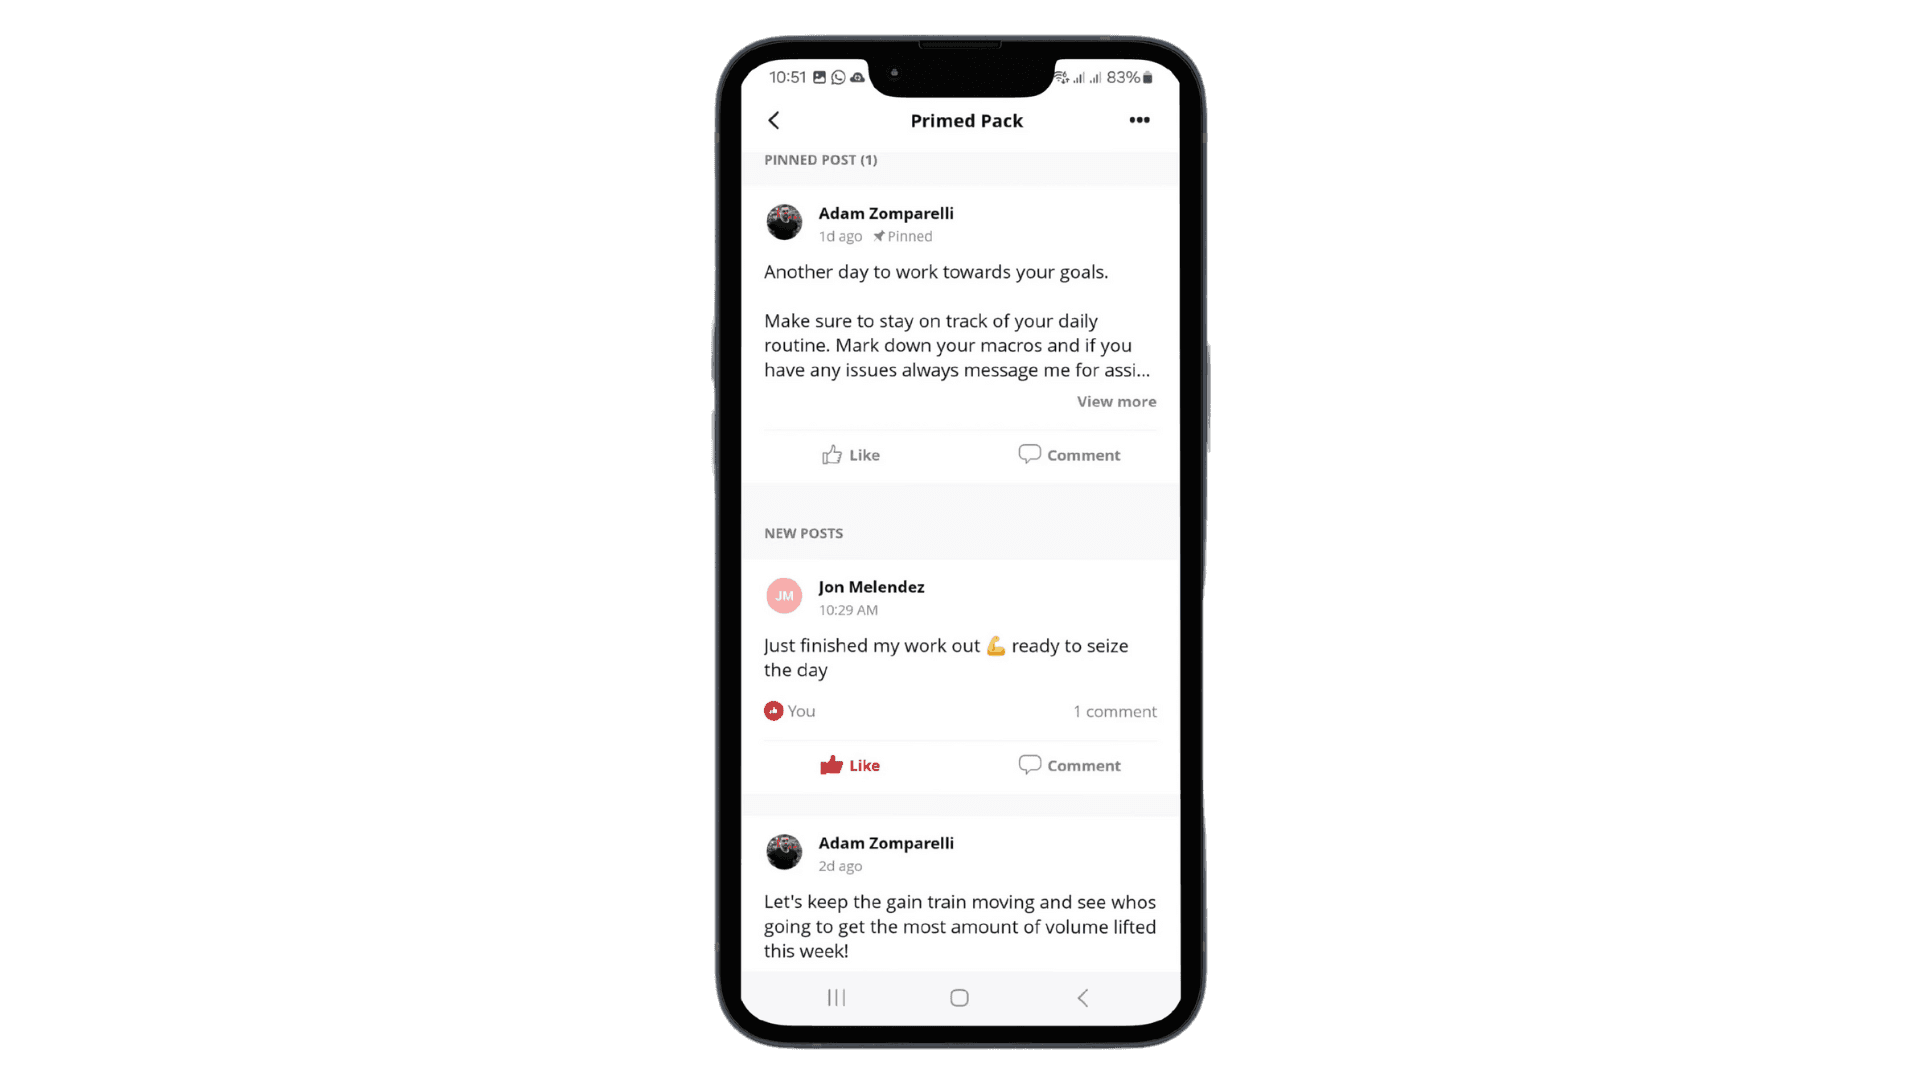Expand the NEW POSTS section
Image resolution: width=1920 pixels, height=1080 pixels.
[x=803, y=533]
